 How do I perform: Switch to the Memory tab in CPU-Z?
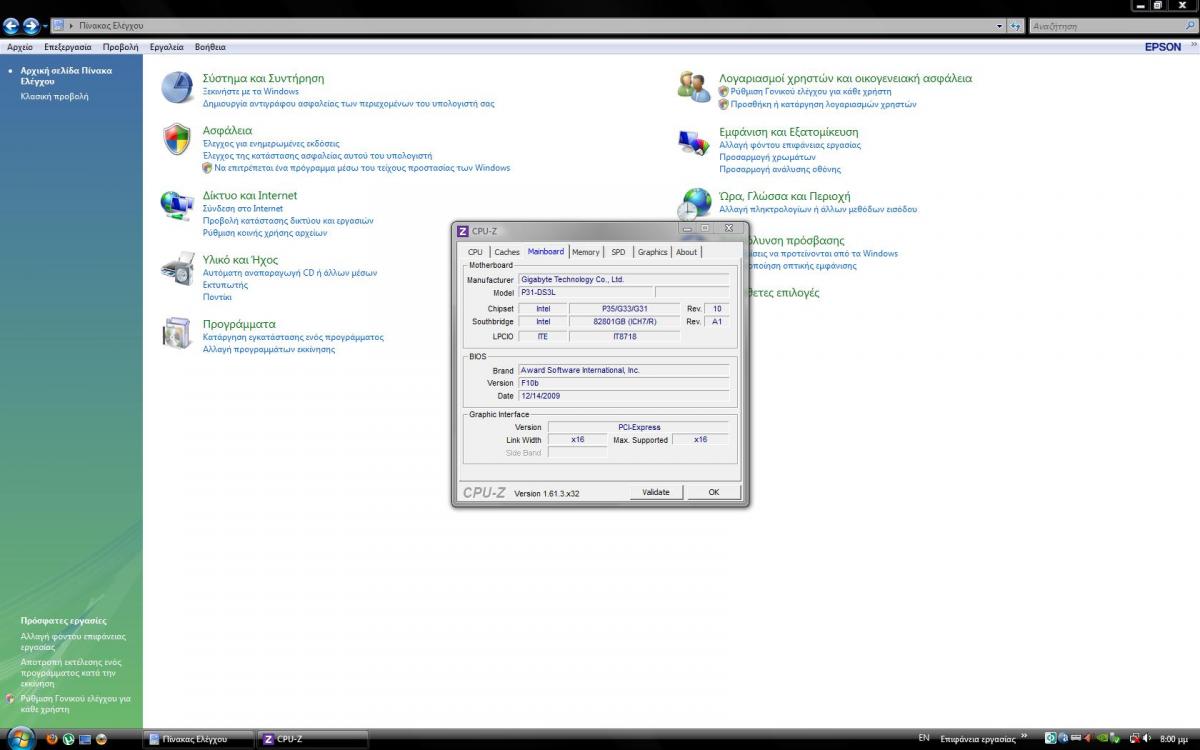pos(586,252)
